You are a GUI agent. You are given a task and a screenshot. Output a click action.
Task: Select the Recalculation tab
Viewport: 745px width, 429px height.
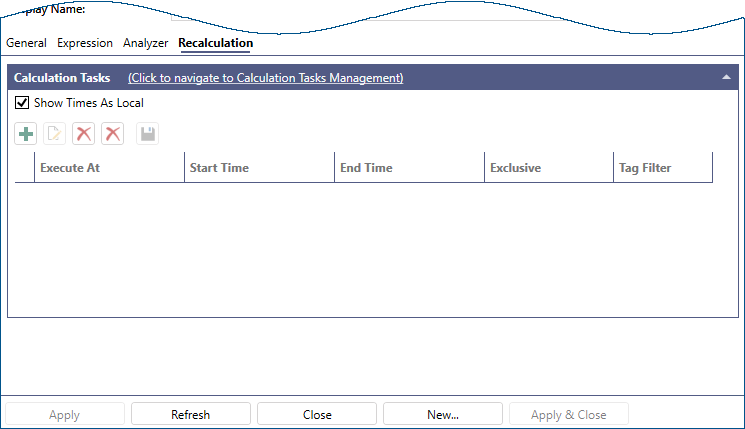215,43
